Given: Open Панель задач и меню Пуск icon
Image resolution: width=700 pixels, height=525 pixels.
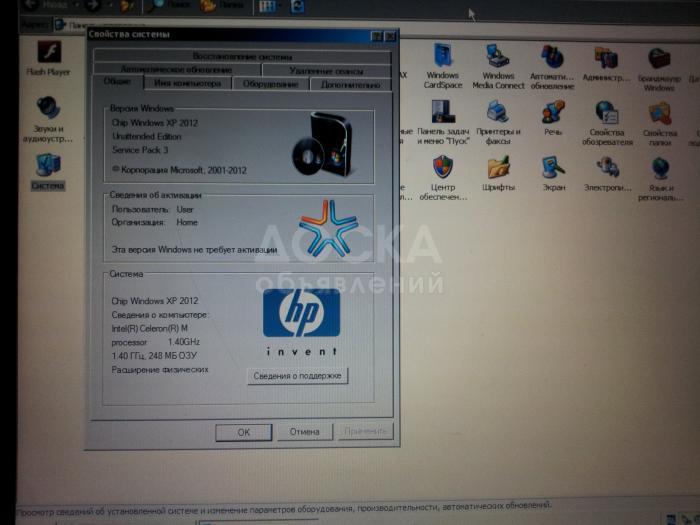Looking at the screenshot, I should (443, 122).
